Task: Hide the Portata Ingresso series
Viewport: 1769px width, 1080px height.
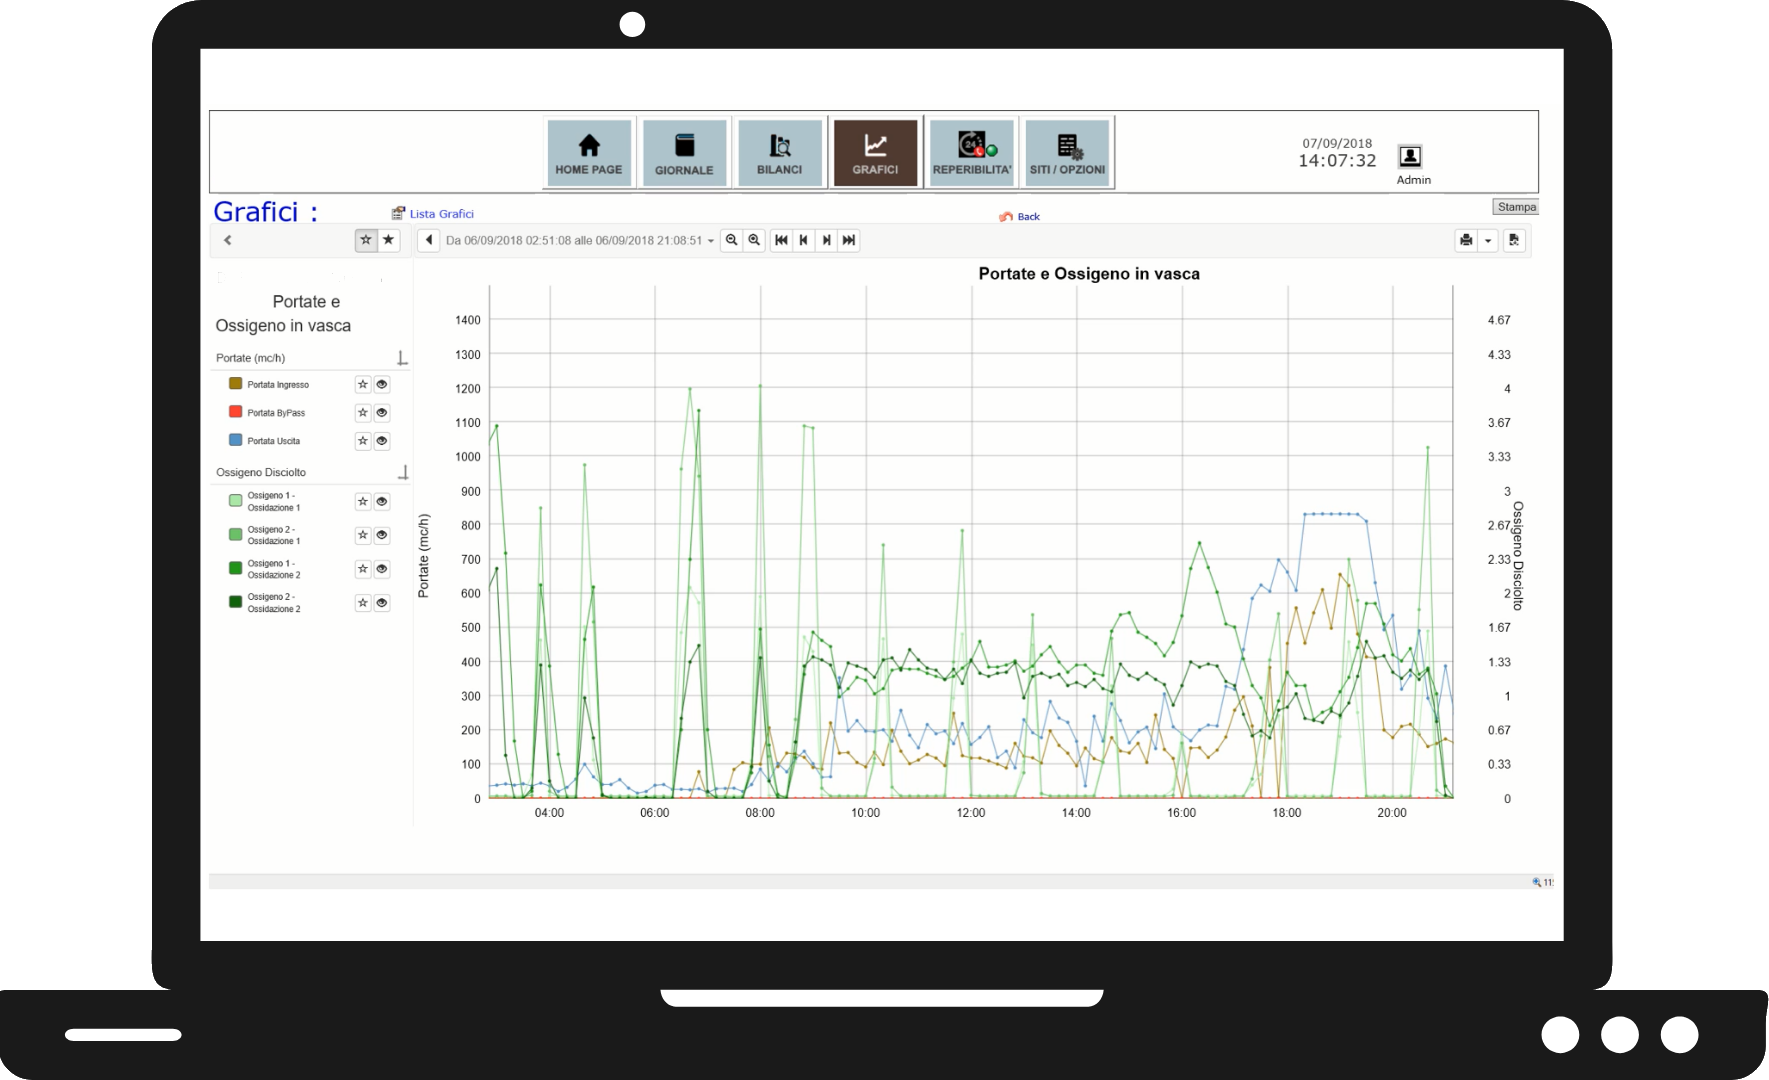Action: point(382,384)
